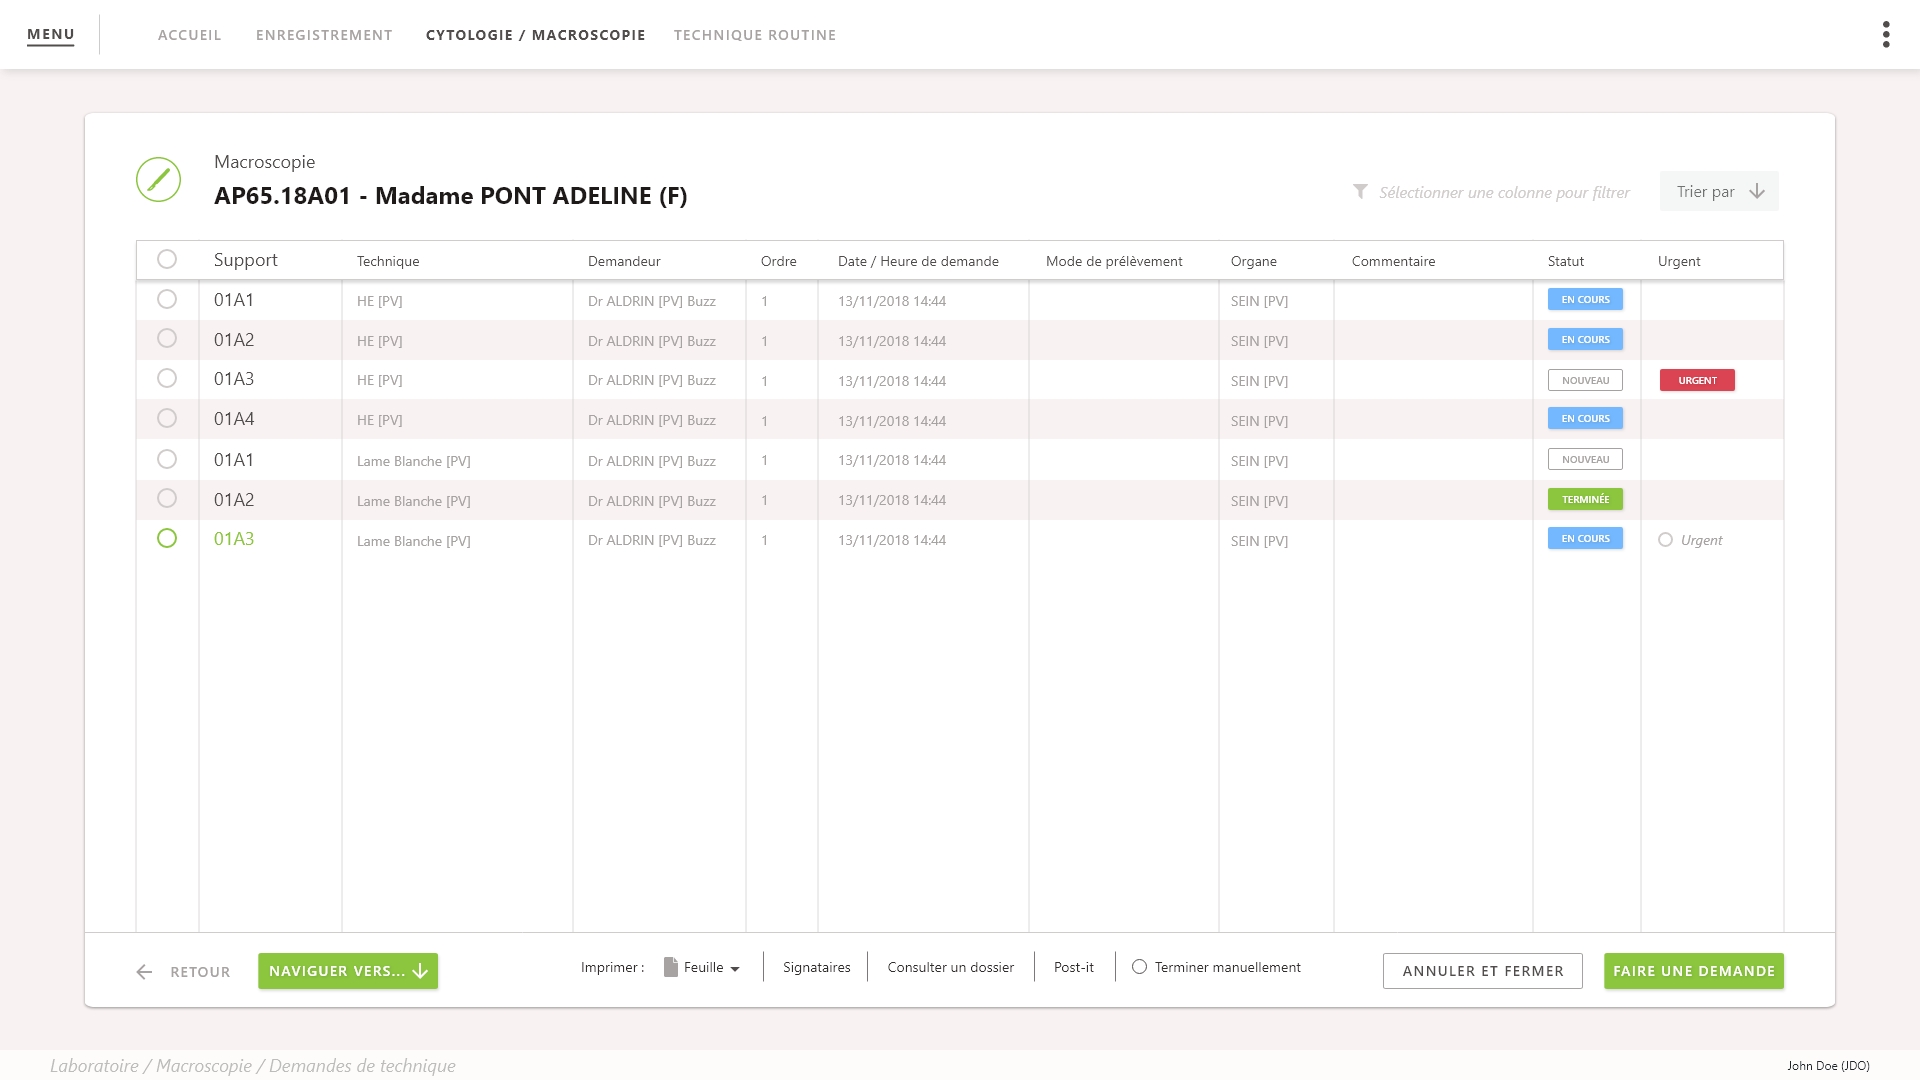Click the filter funnel icon
The image size is (1920, 1080).
point(1360,191)
